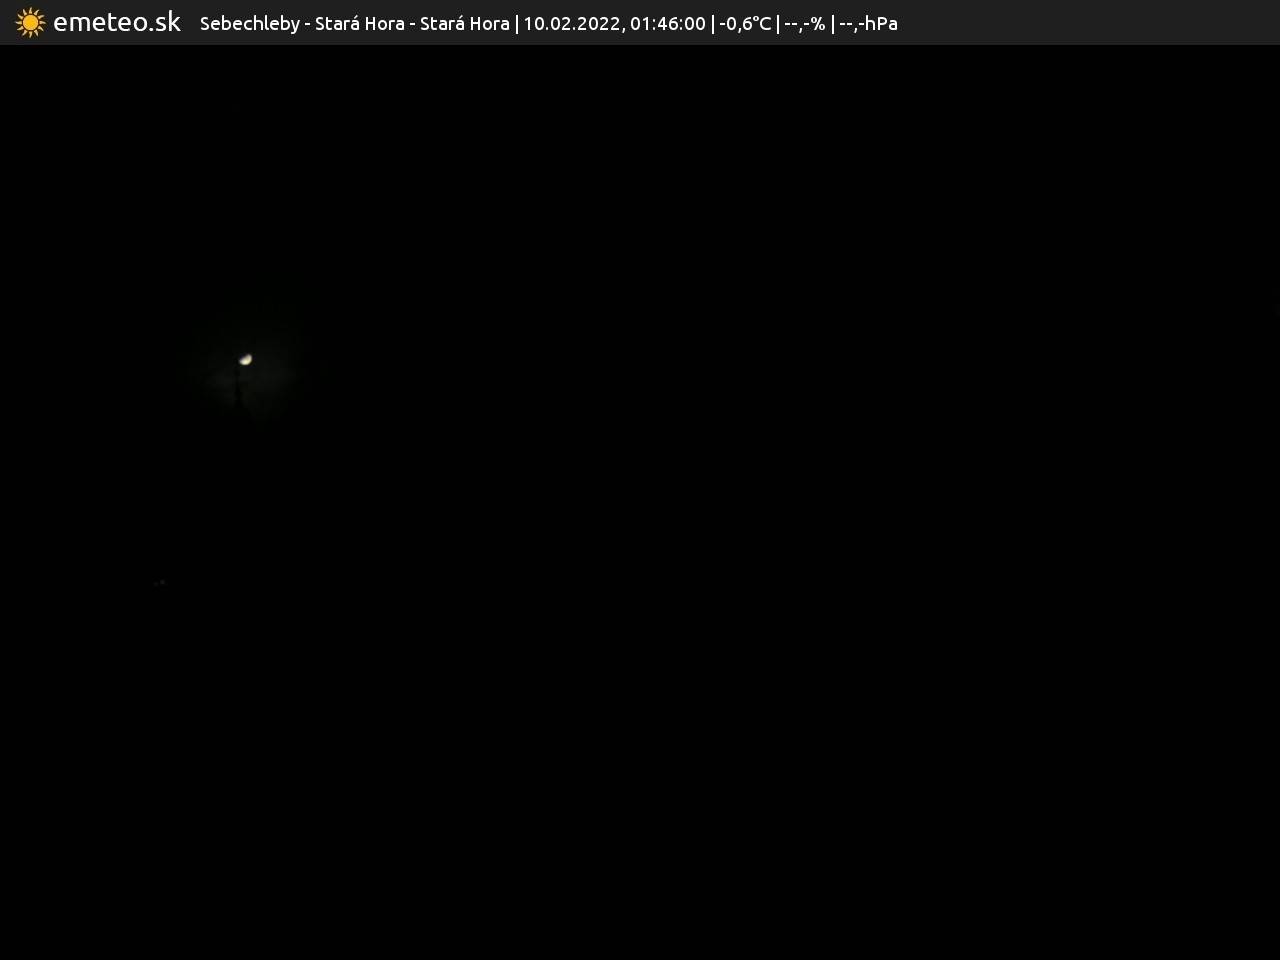Select the date 10.02.2022
1280x960 pixels.
(x=572, y=23)
